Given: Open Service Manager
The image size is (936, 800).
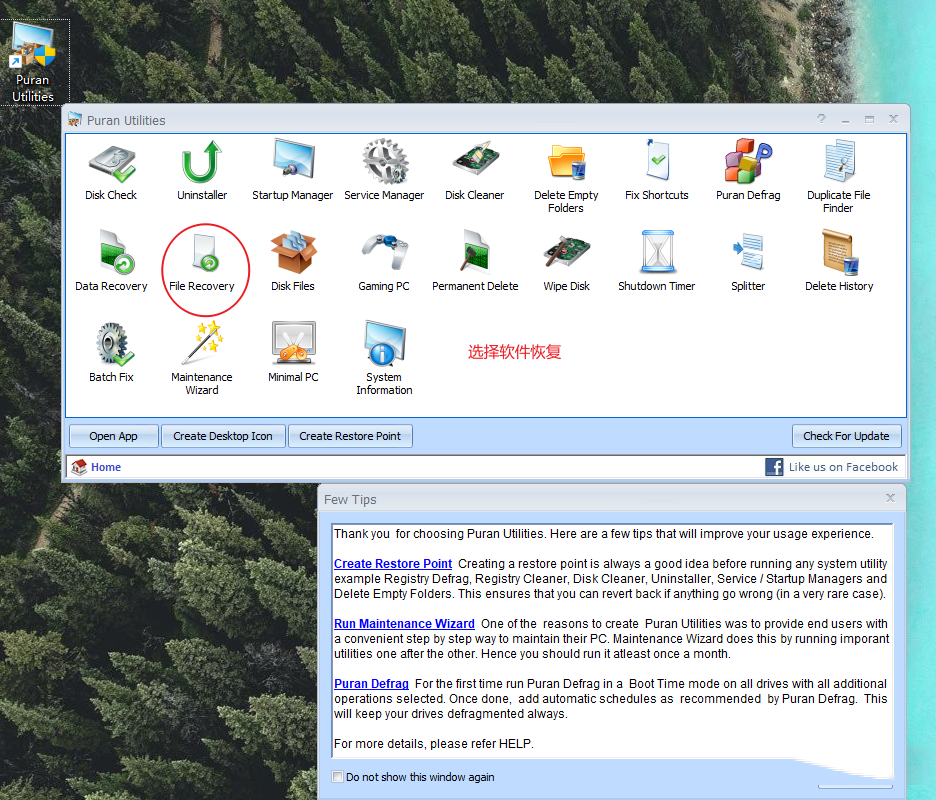Looking at the screenshot, I should 384,170.
